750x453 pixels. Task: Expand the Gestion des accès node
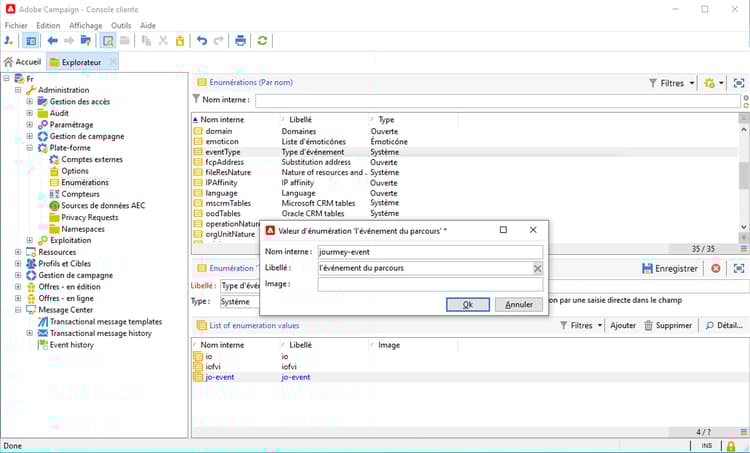point(30,101)
